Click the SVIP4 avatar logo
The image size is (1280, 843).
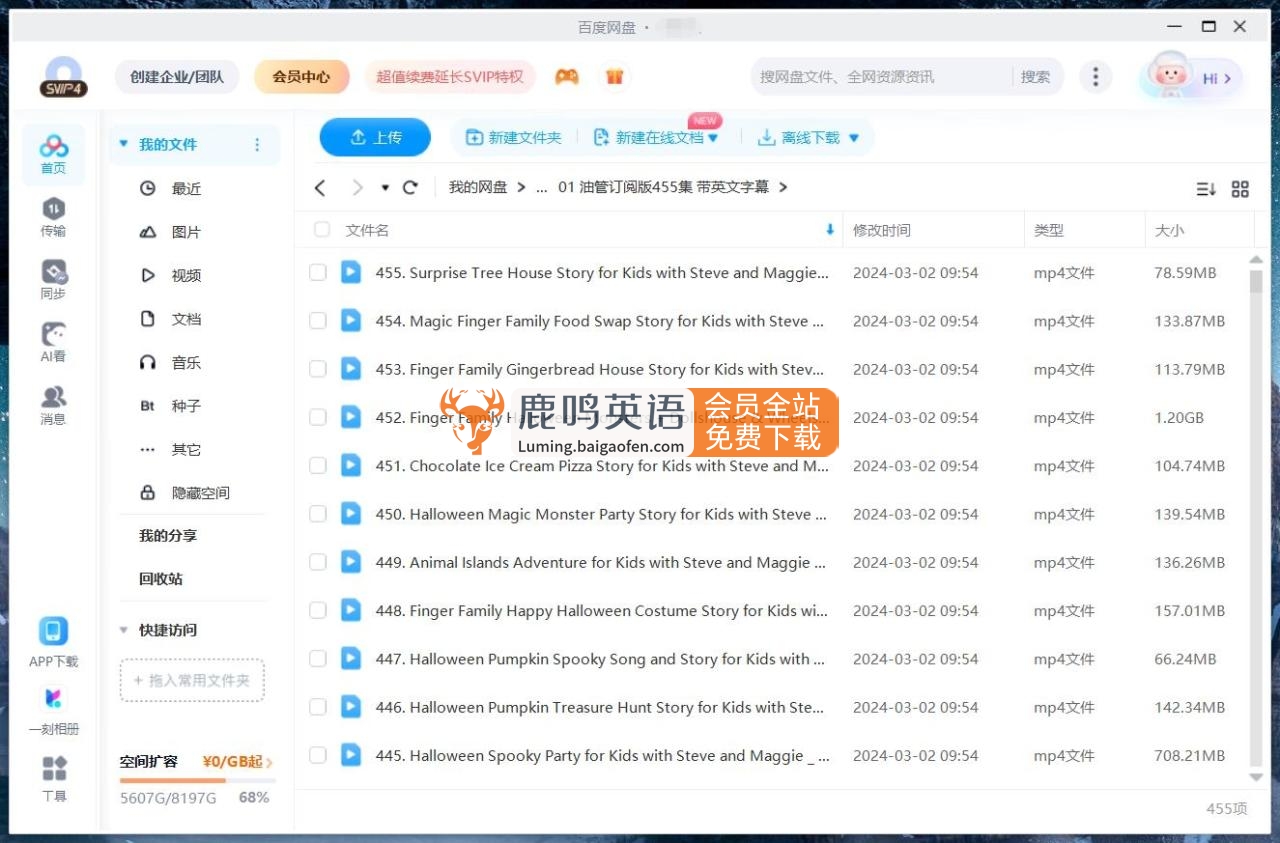[63, 78]
